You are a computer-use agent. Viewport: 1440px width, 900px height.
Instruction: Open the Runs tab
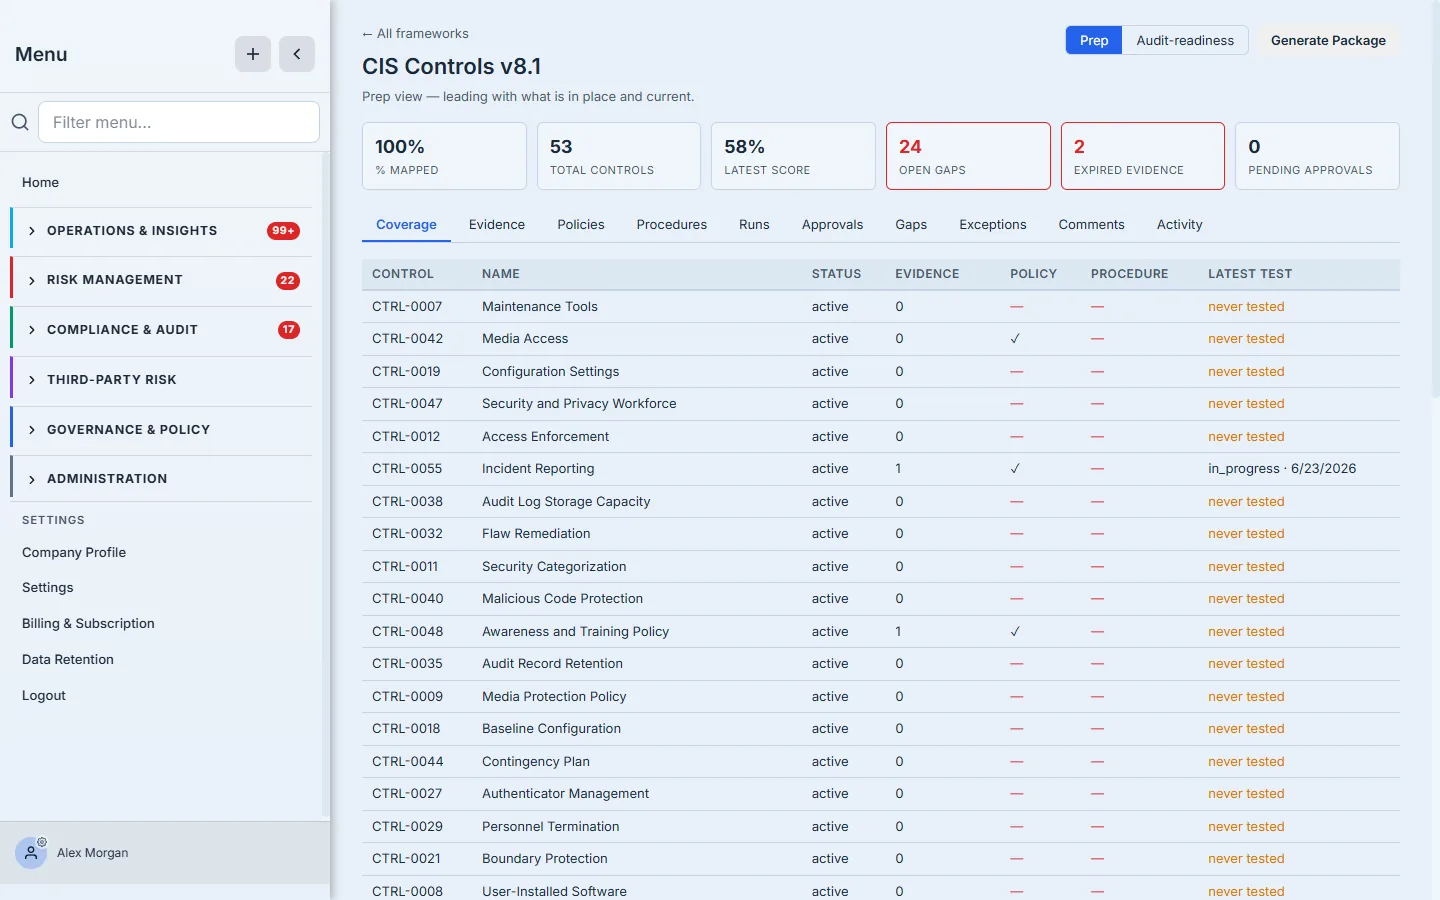754,225
